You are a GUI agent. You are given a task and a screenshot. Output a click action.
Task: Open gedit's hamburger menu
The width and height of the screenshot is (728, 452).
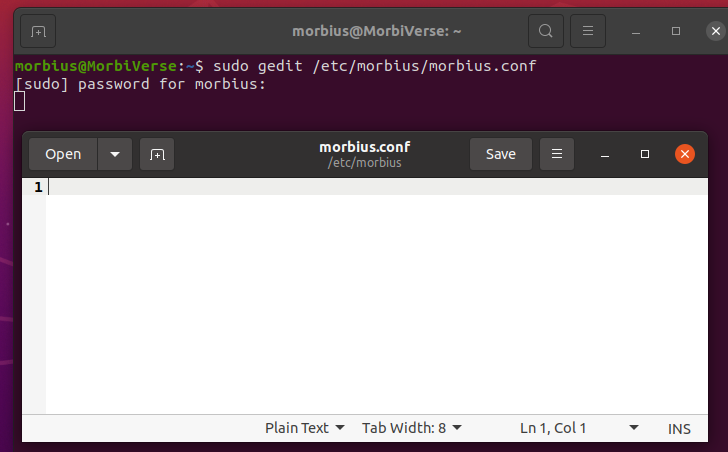point(557,154)
